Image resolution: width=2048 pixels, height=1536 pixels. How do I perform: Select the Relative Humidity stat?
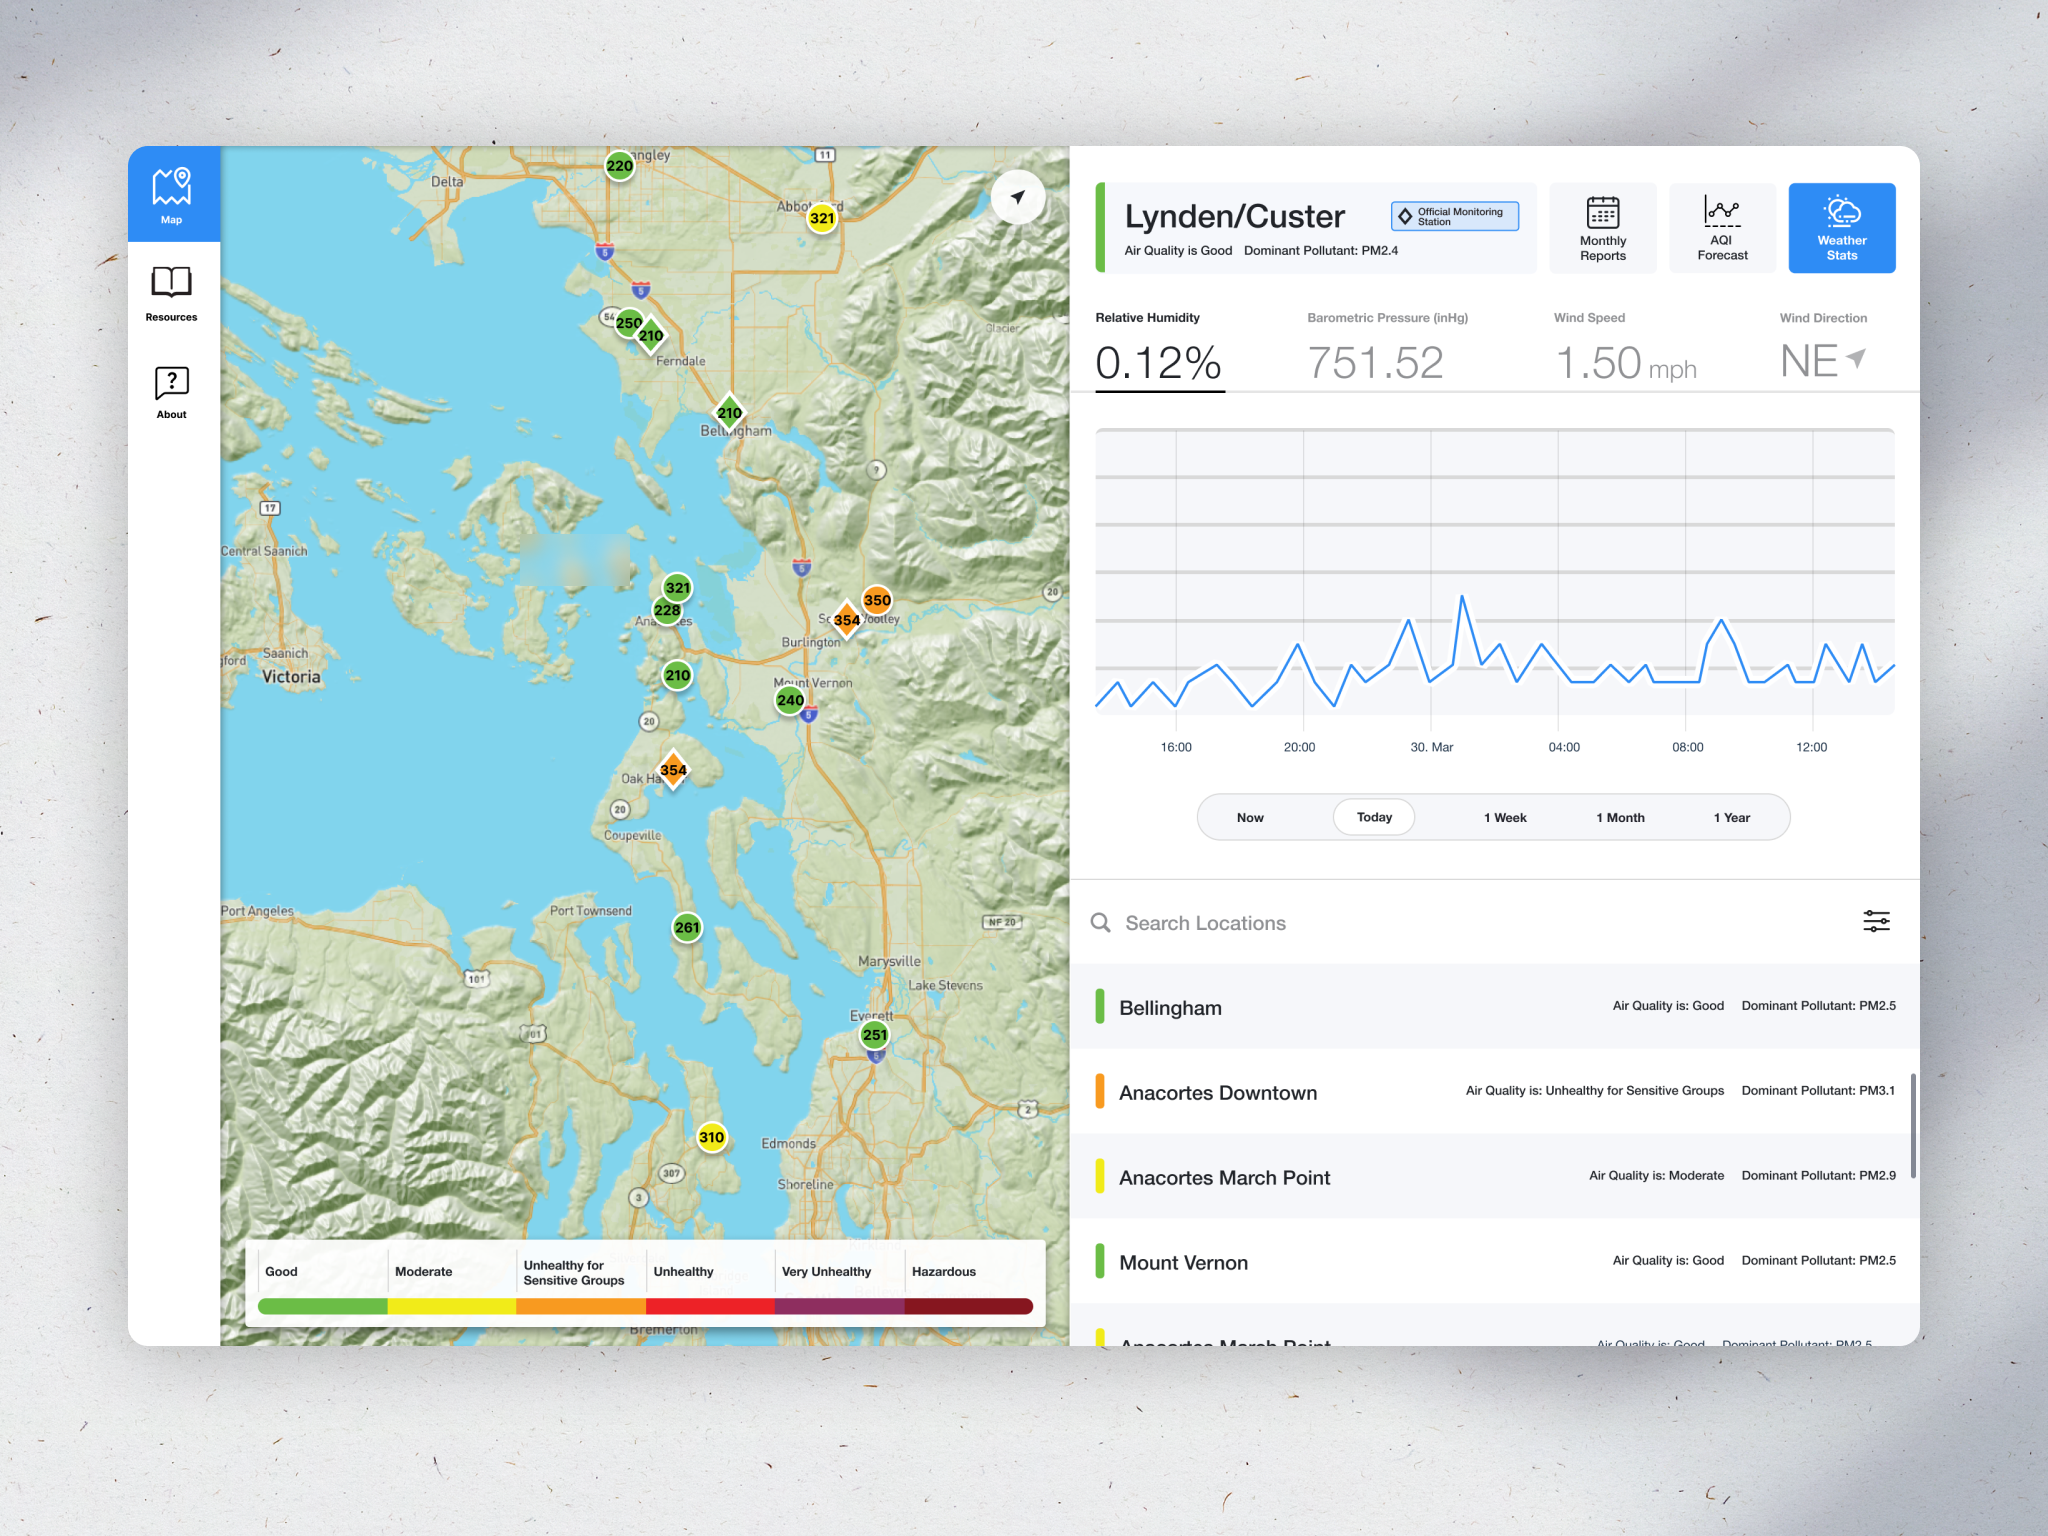pyautogui.click(x=1160, y=349)
